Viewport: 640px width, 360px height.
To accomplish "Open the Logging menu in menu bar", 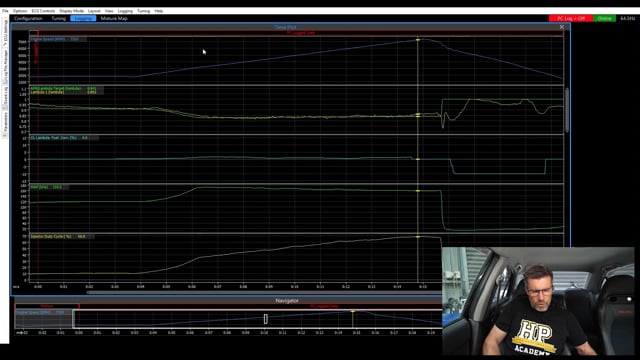I will (125, 11).
